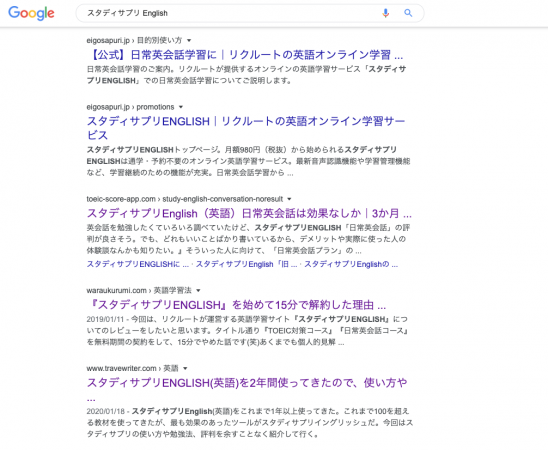
Task: Open dropdown arrow beside waraukurumi.com 英語学習法
Action: tap(198, 291)
